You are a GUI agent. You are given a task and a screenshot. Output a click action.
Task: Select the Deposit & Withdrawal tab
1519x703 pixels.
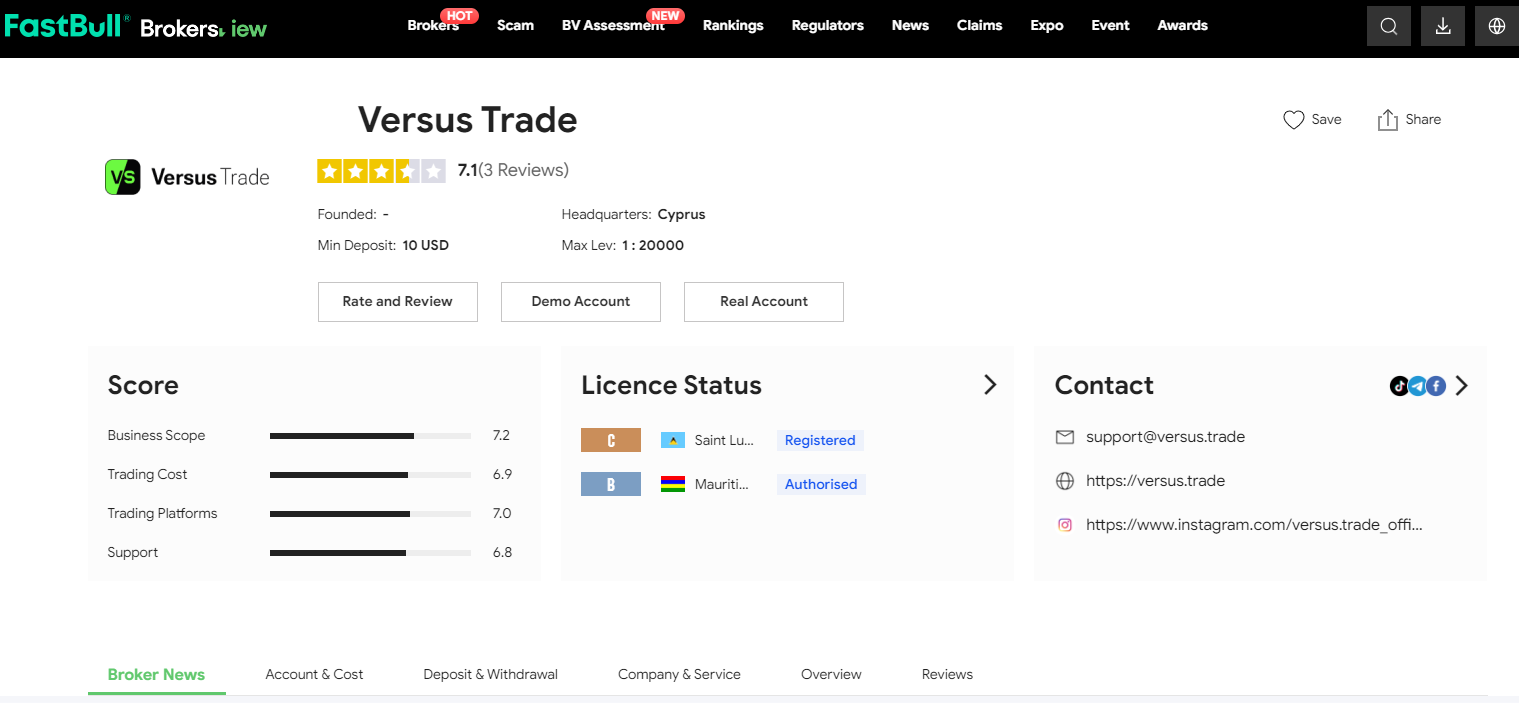(490, 674)
